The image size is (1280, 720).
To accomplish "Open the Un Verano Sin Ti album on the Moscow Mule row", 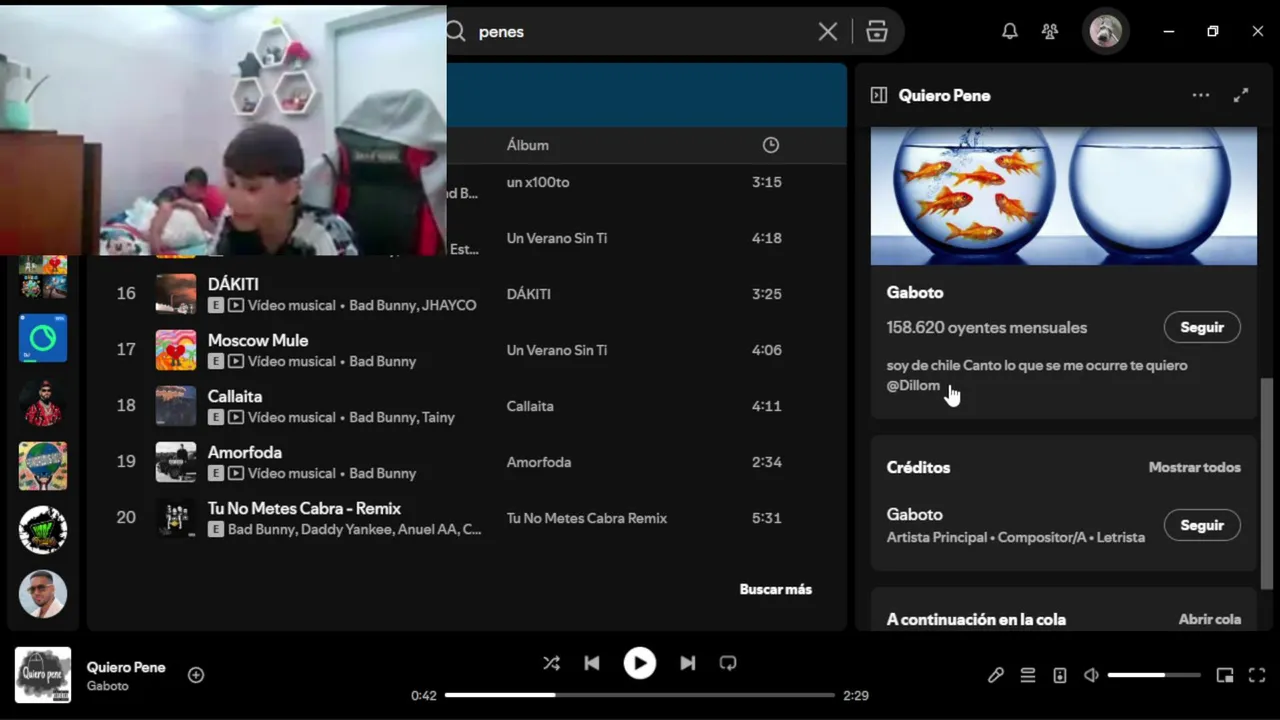I will 557,350.
